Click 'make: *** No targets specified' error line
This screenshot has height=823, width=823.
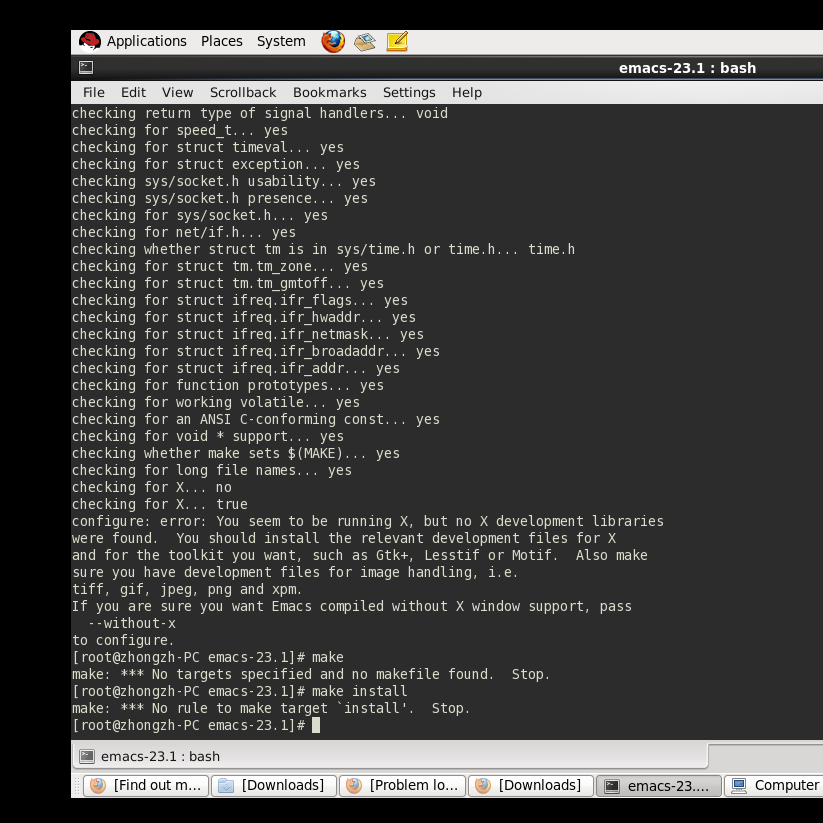point(311,674)
